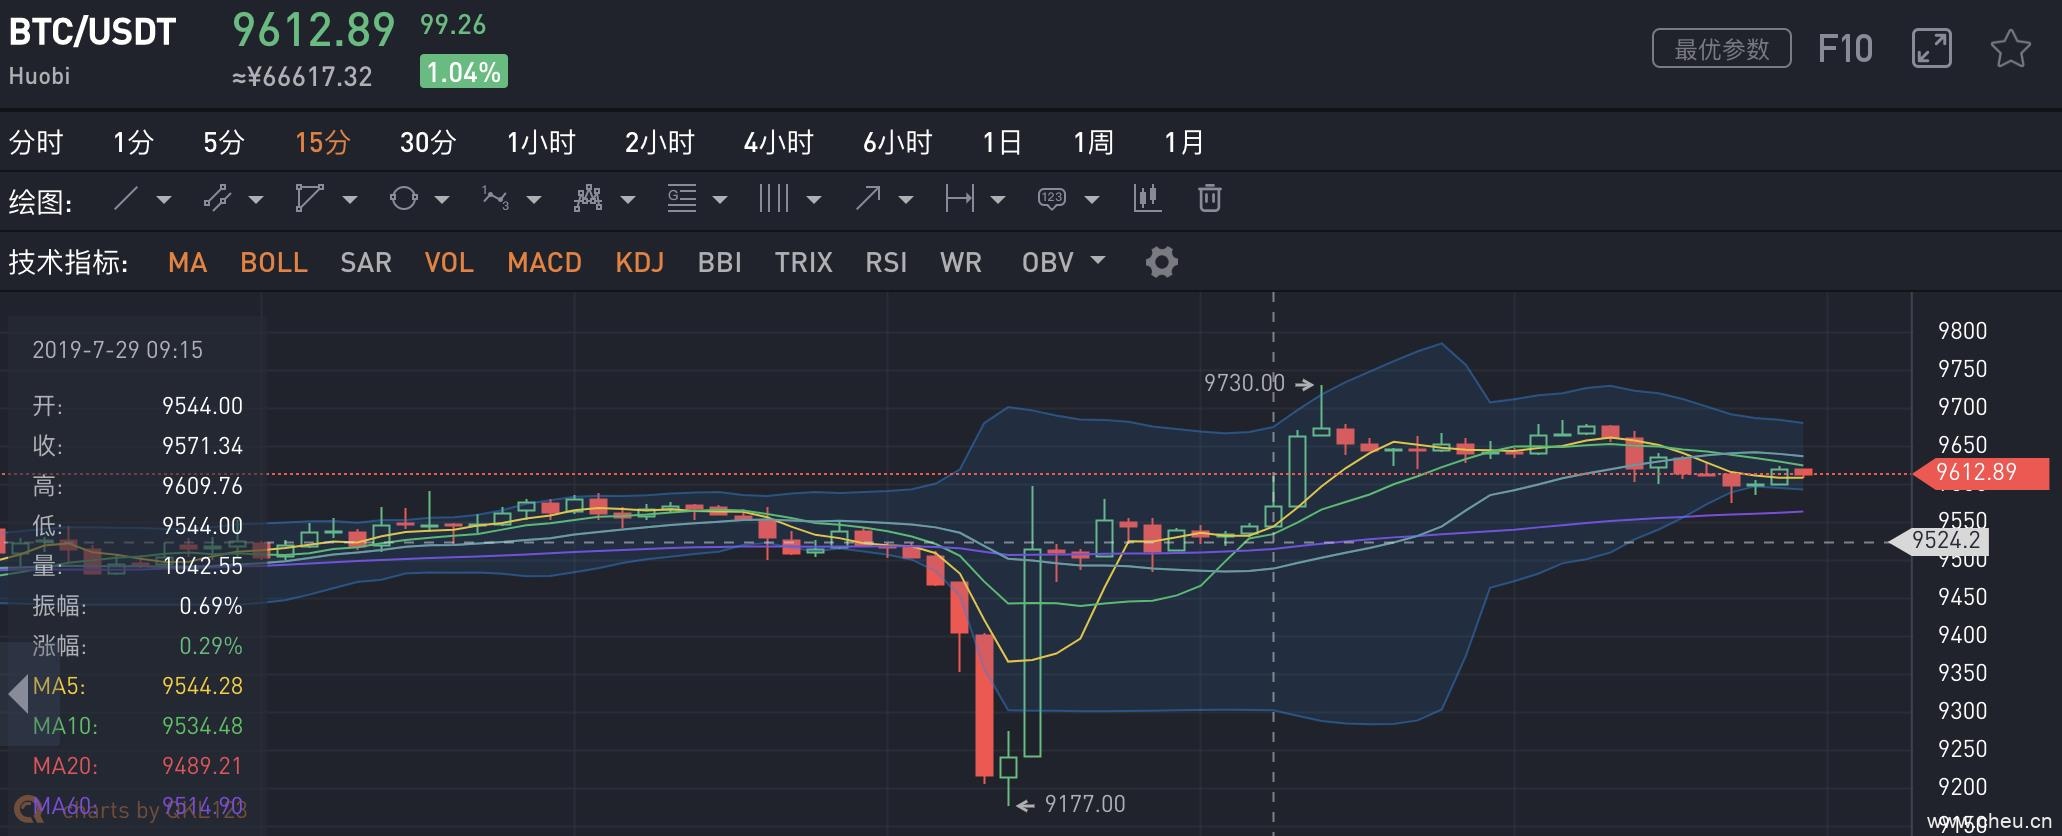
Task: Expand annotation tool options dropdown
Action: (x=1092, y=200)
